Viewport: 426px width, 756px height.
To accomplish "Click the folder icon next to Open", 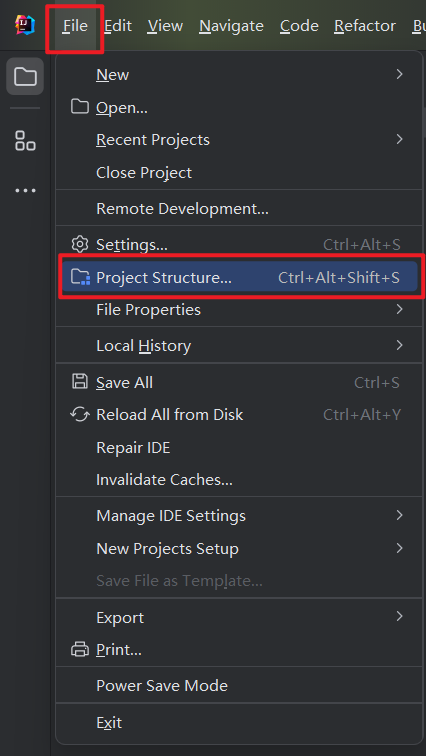I will tap(80, 107).
